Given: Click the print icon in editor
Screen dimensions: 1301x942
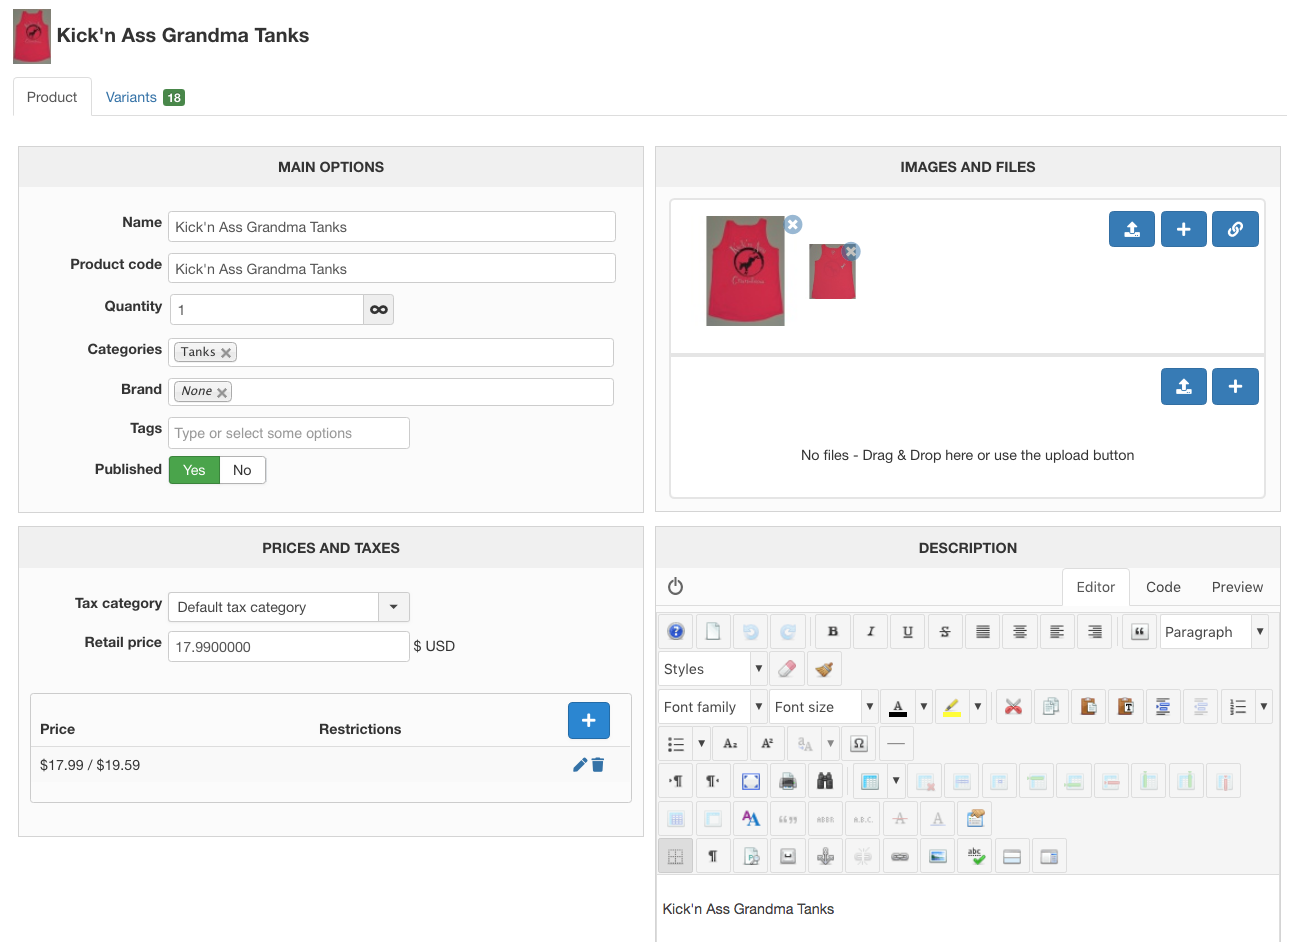Looking at the screenshot, I should 788,781.
